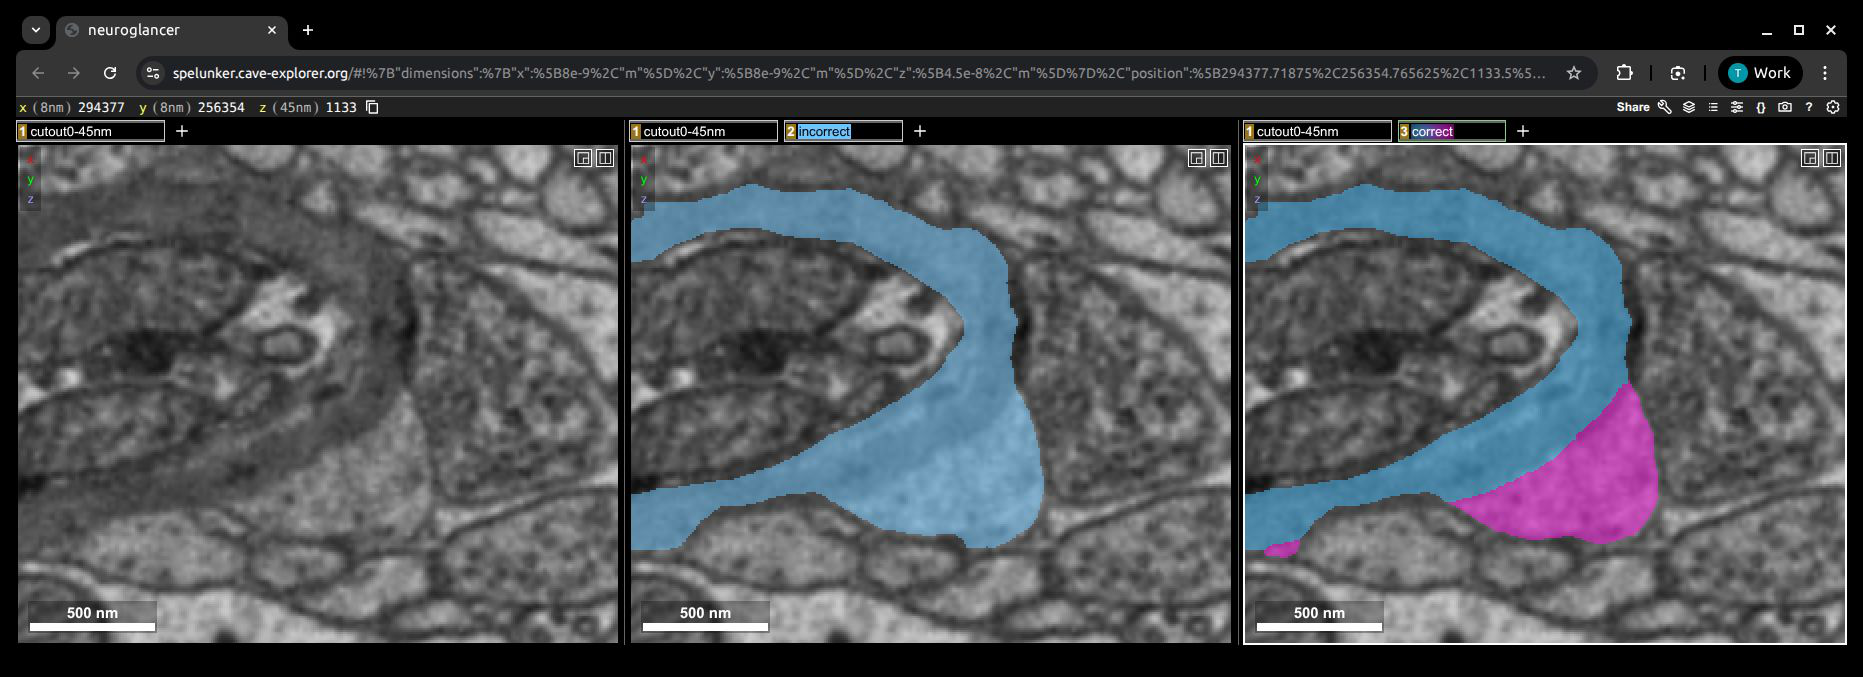Open the selection details list icon
Screen dimensions: 1863x677
pos(1713,107)
